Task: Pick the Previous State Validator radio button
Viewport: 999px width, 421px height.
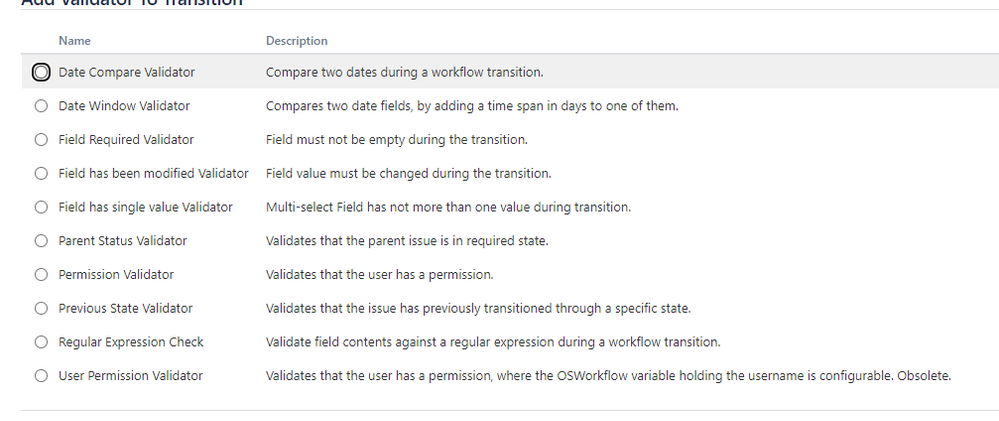Action: [41, 308]
